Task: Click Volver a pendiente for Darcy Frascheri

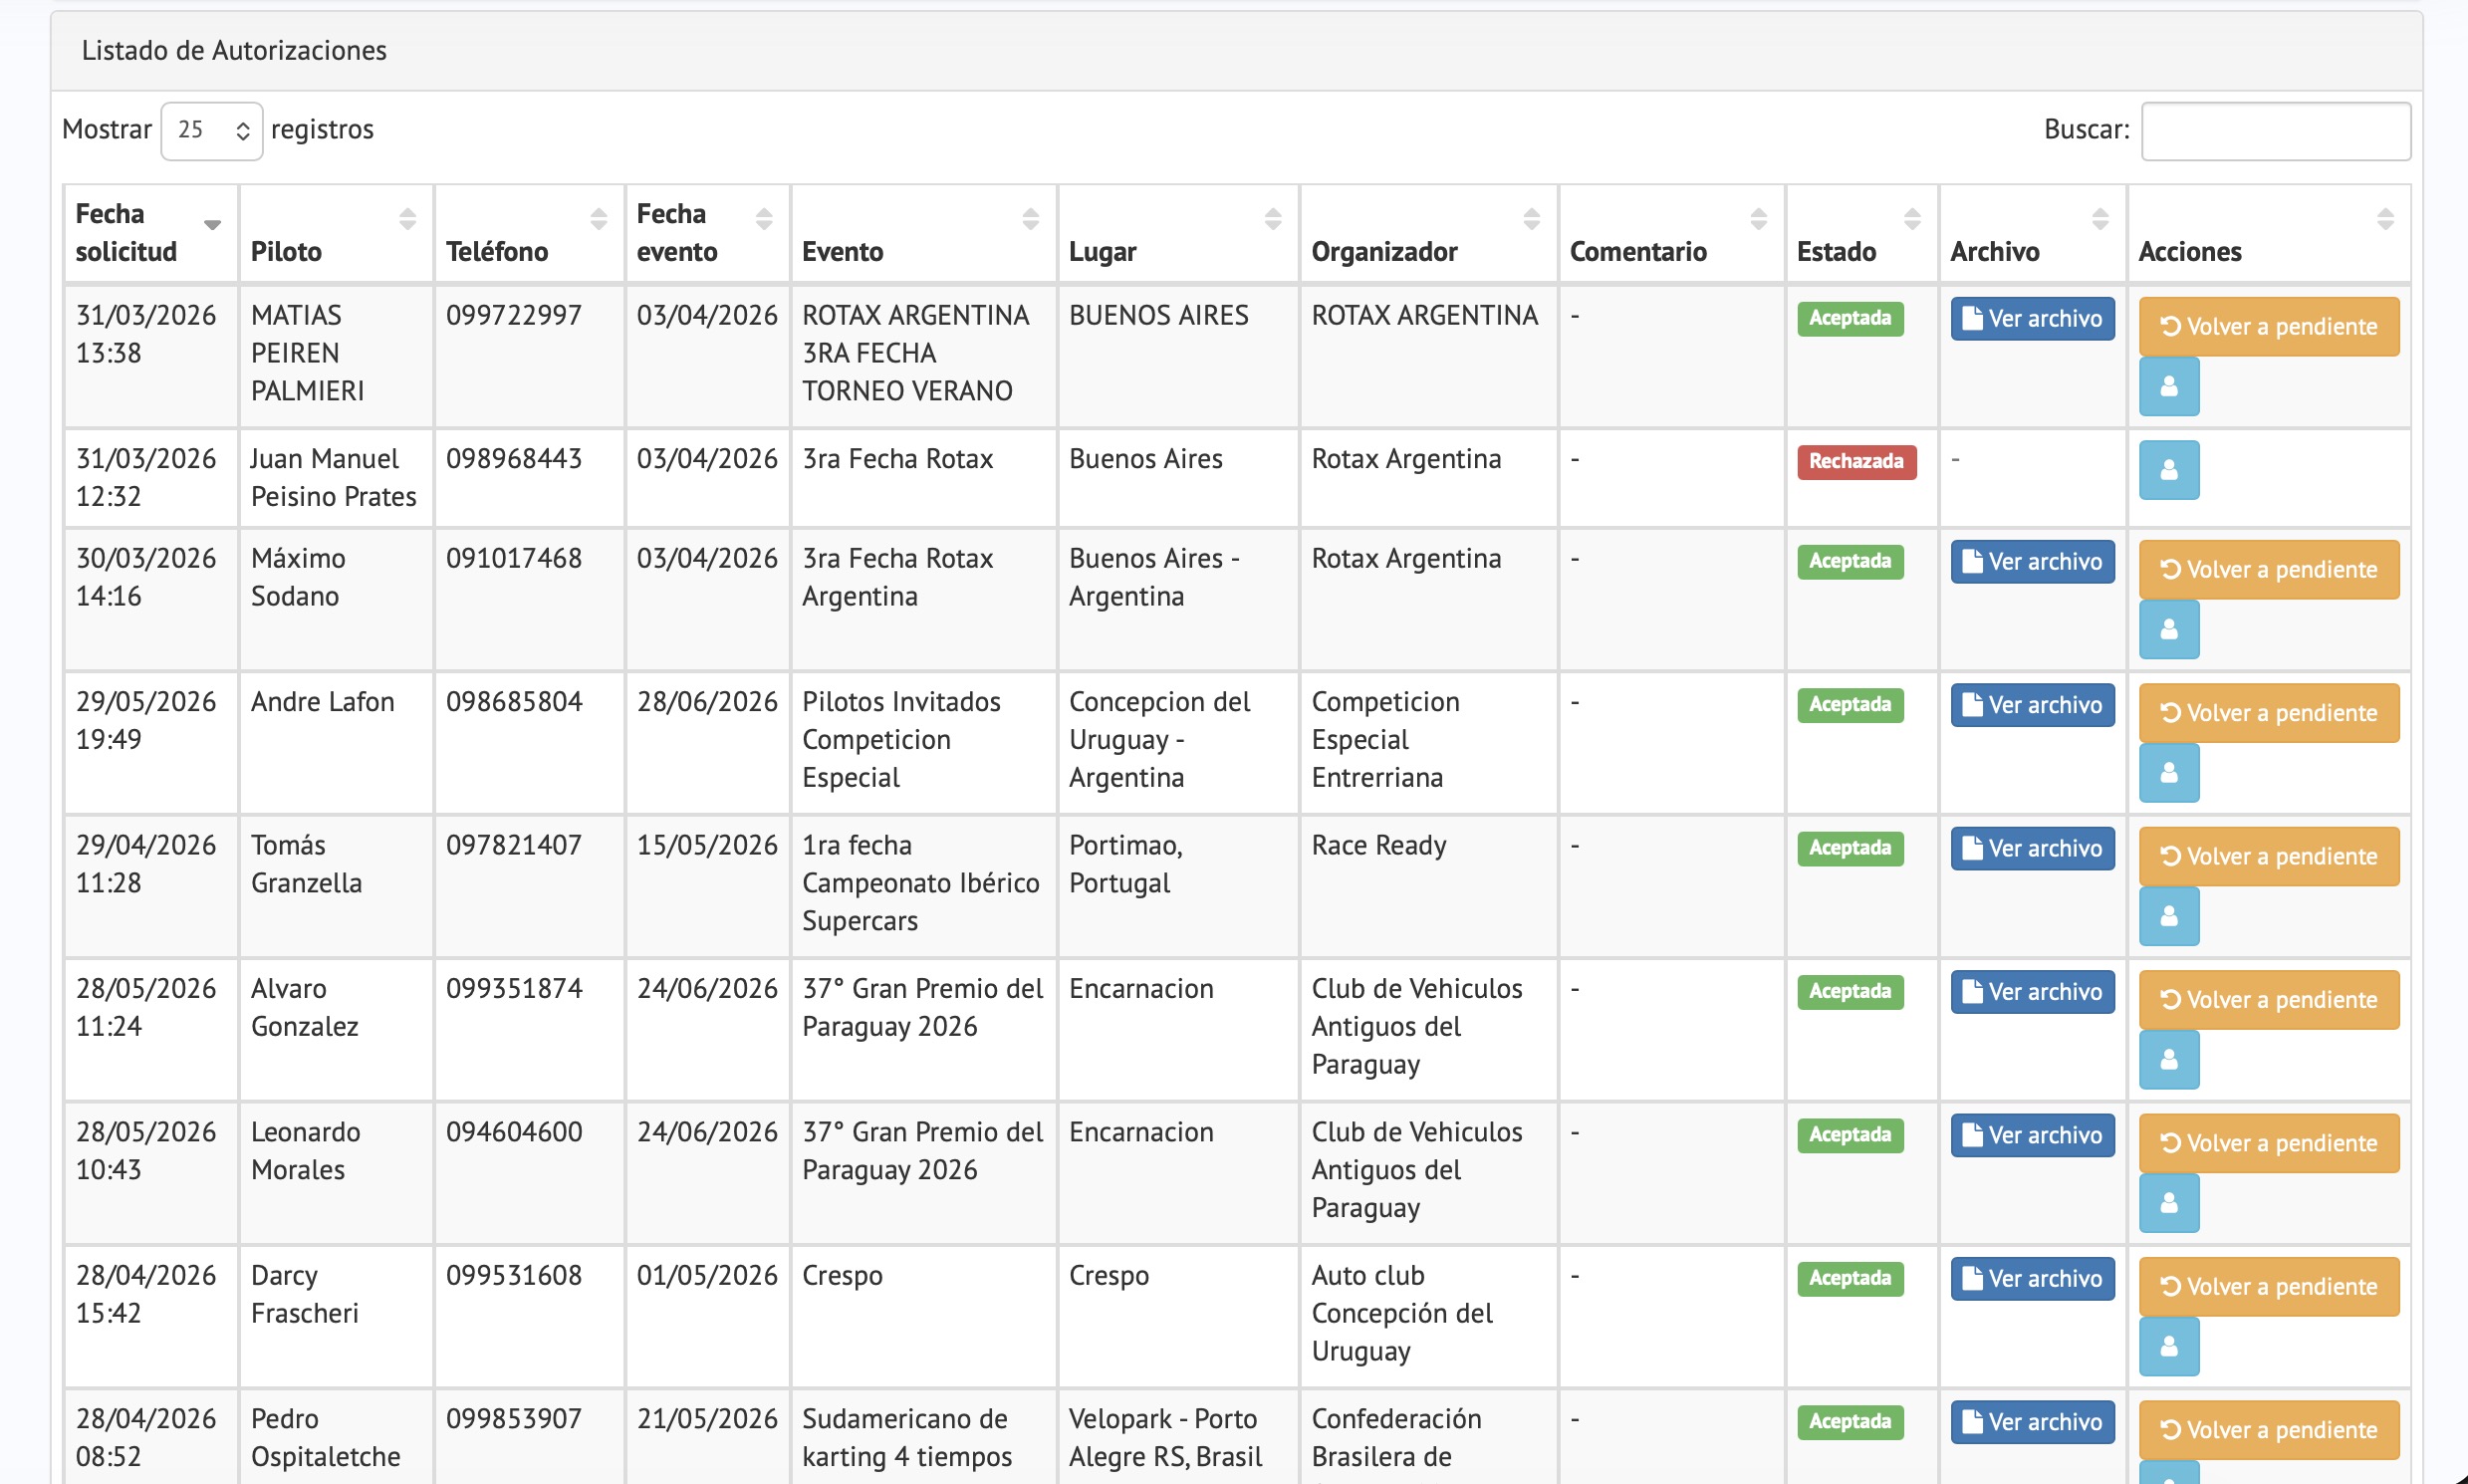Action: pos(2268,1286)
